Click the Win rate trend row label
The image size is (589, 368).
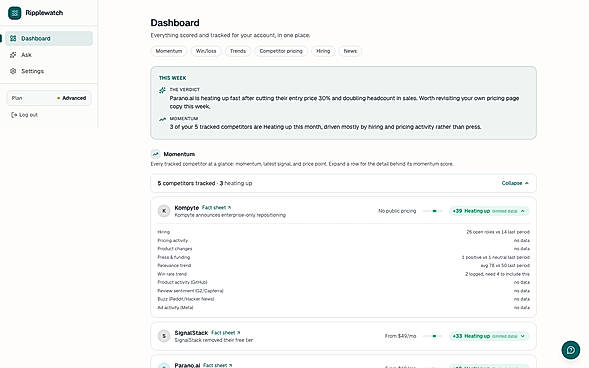click(x=172, y=274)
